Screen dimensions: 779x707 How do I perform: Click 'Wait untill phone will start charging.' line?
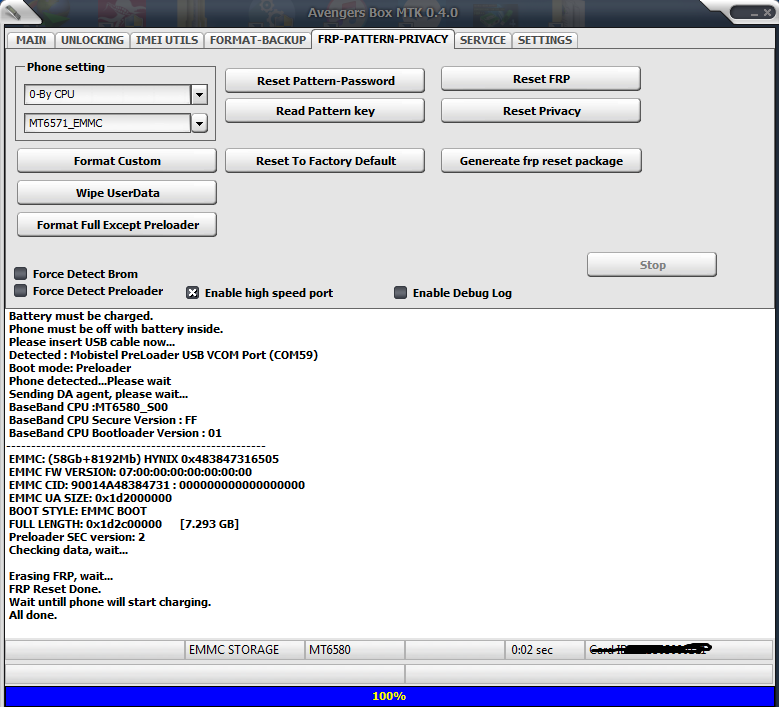[x=110, y=602]
